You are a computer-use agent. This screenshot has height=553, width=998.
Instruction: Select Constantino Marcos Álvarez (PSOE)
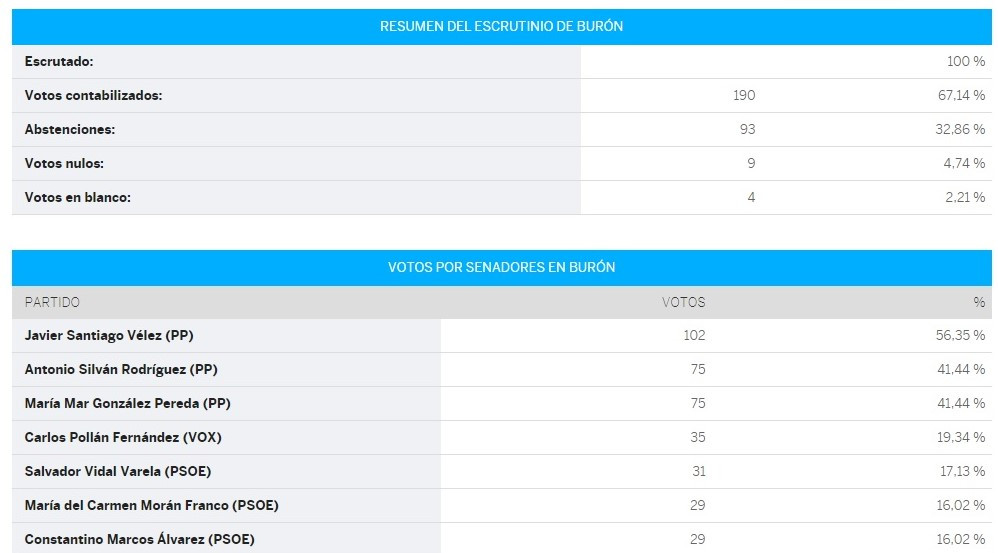pyautogui.click(x=139, y=539)
